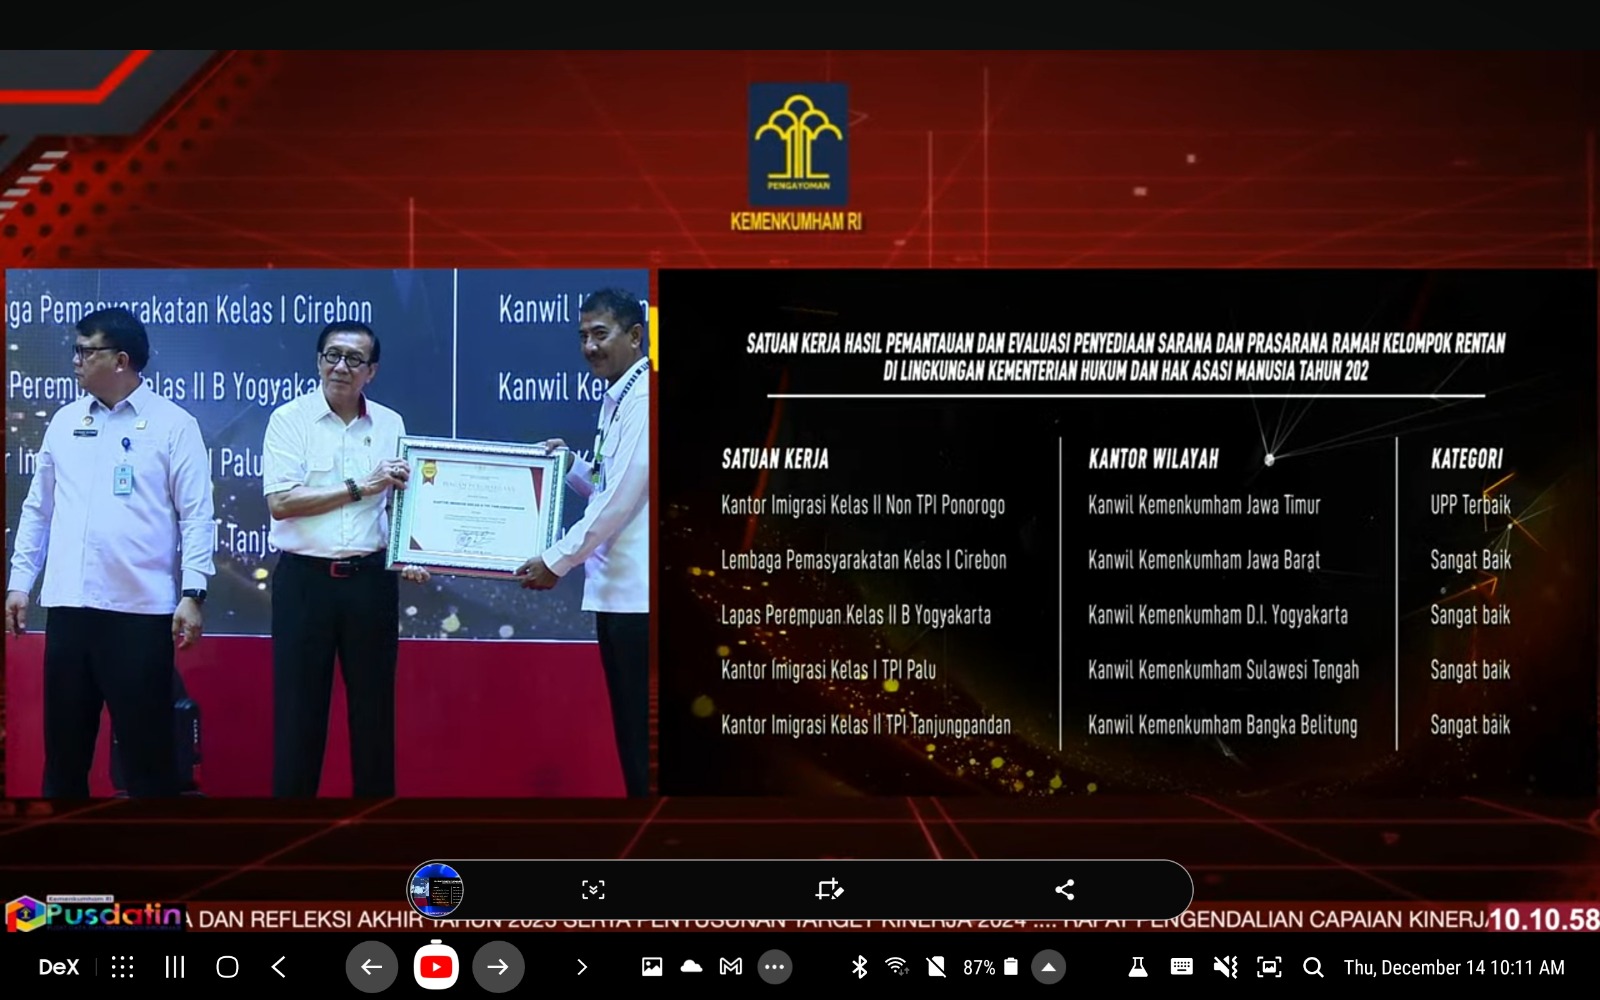Viewport: 1600px width, 1000px height.
Task: Show recent apps view
Action: click(175, 967)
